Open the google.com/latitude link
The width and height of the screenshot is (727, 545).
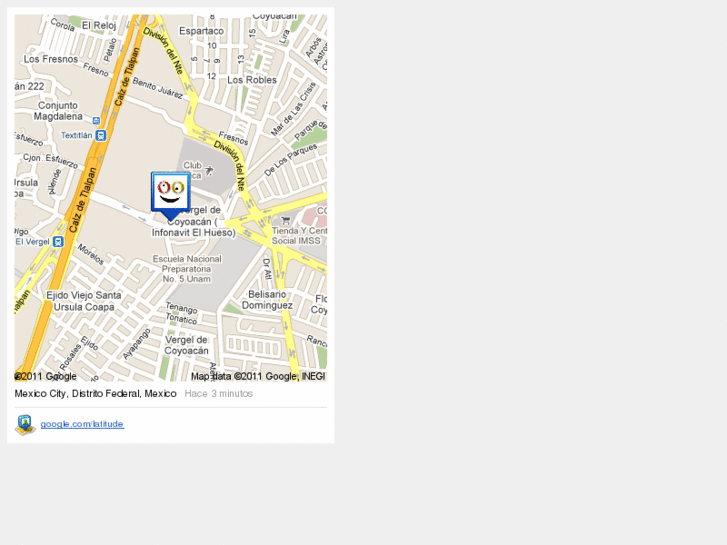point(82,424)
